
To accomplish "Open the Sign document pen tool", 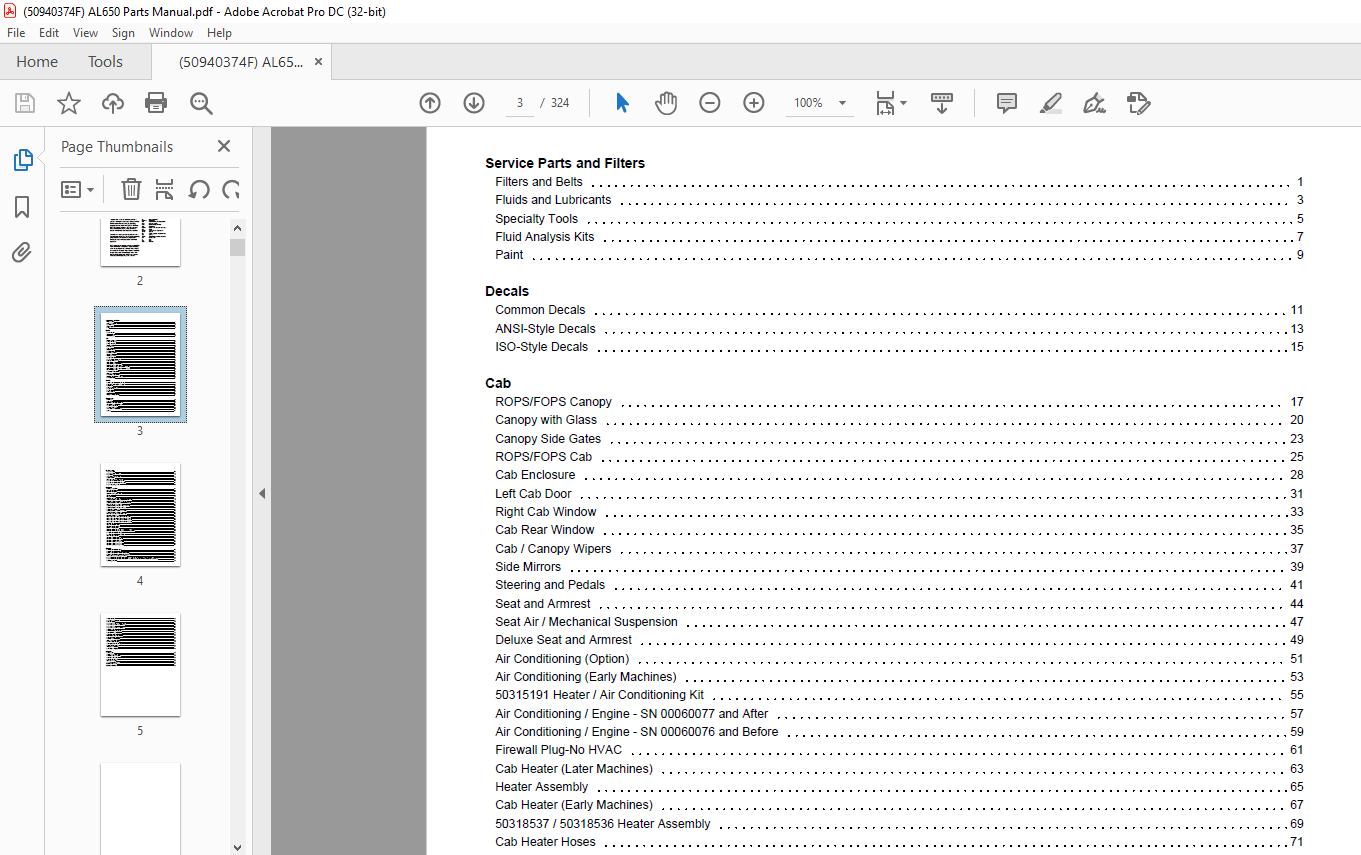I will [1094, 103].
